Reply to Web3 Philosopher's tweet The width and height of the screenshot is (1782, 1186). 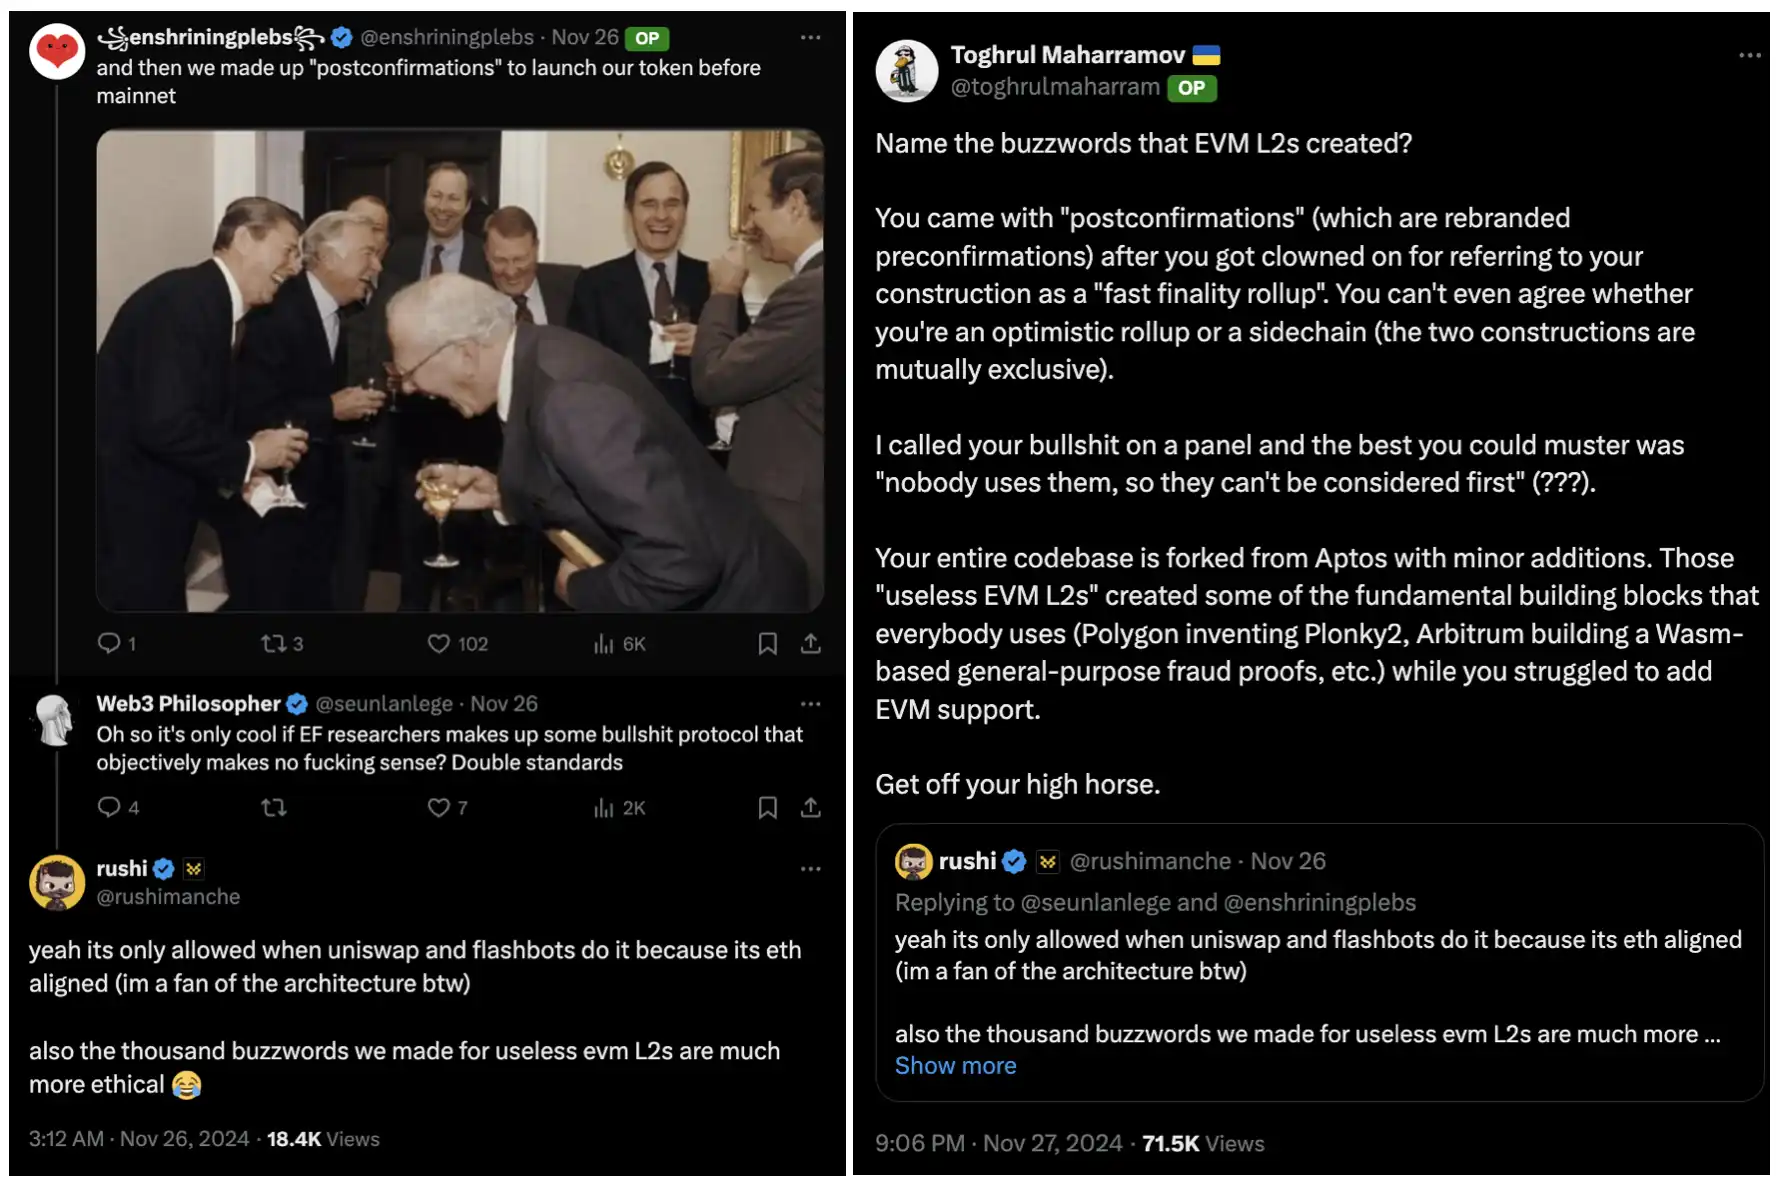(109, 807)
